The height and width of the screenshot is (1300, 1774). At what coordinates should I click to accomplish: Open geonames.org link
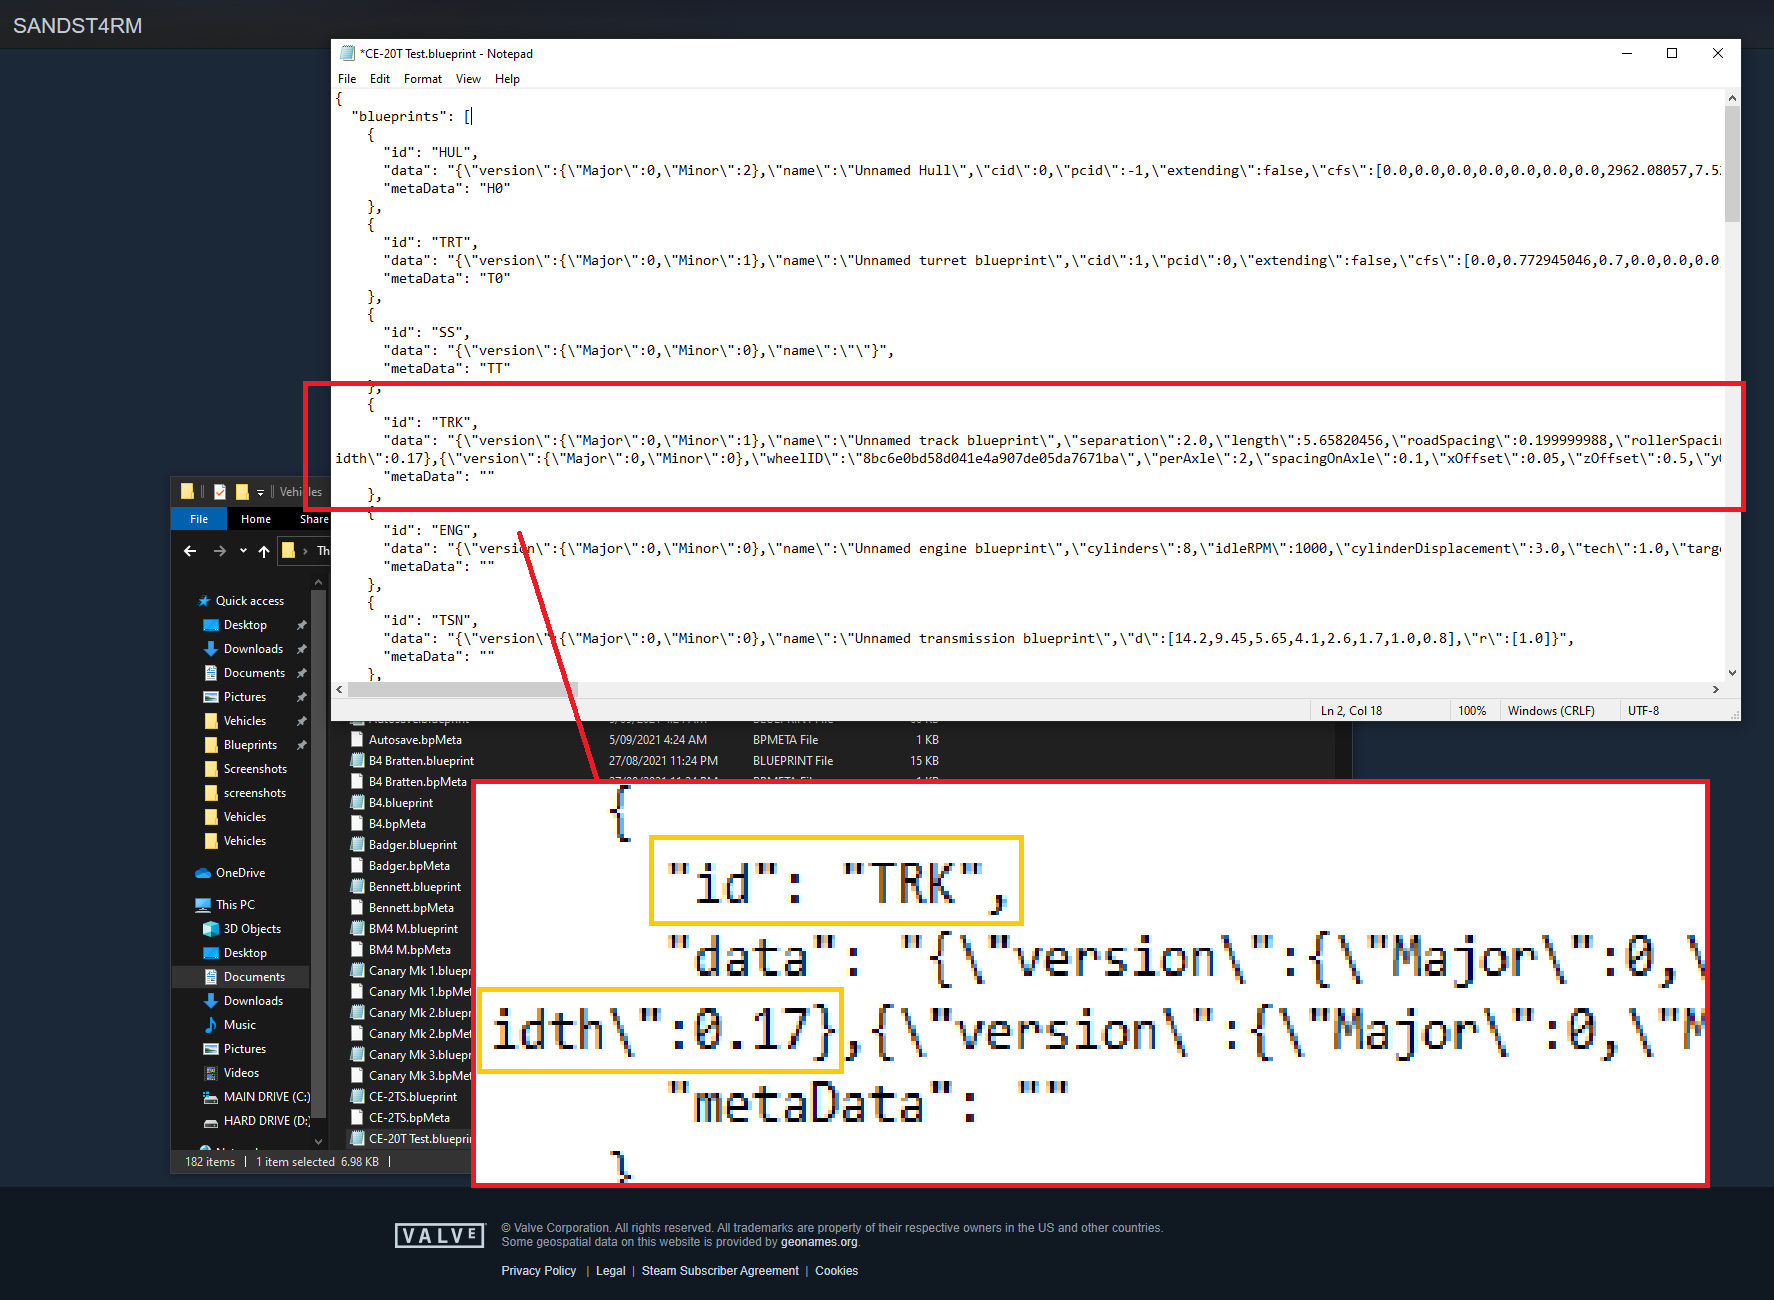pyautogui.click(x=819, y=1242)
